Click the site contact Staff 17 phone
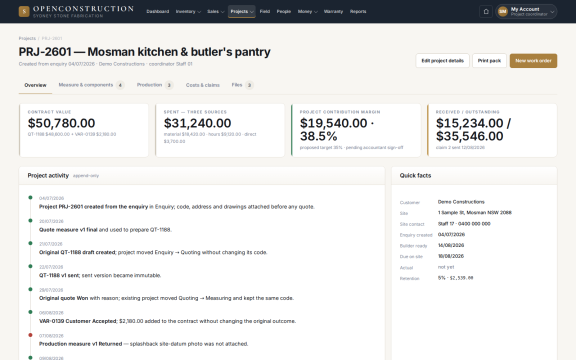This screenshot has height=360, width=576. click(x=464, y=224)
